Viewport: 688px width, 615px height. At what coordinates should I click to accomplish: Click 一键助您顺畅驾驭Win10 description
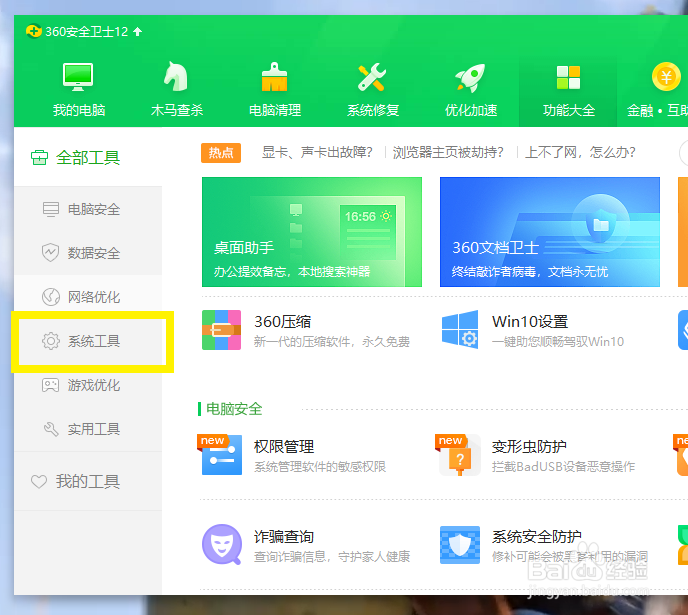point(558,342)
